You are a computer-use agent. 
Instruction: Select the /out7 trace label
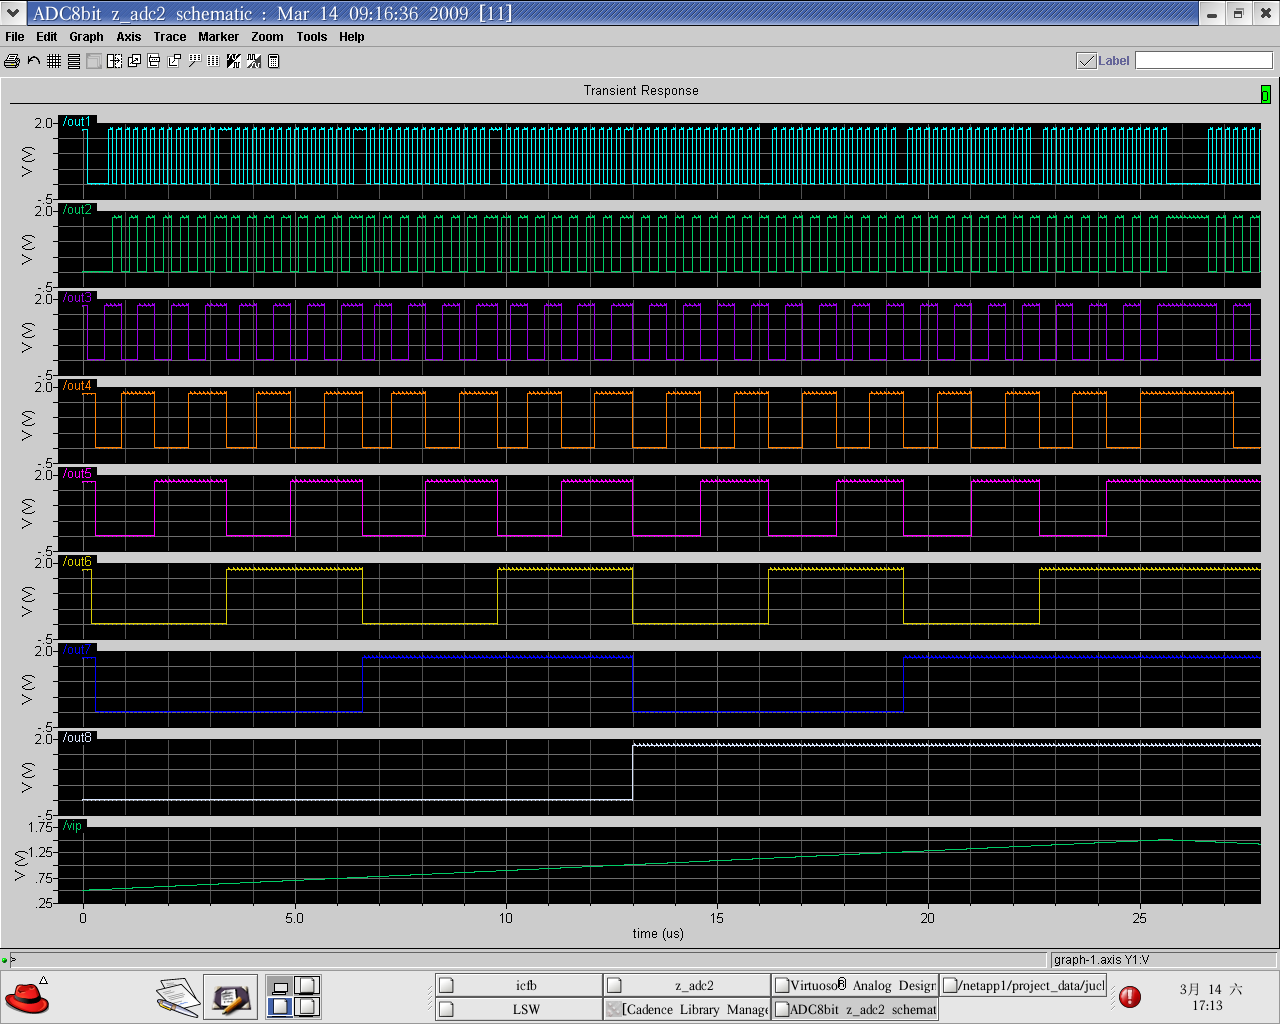coord(77,650)
